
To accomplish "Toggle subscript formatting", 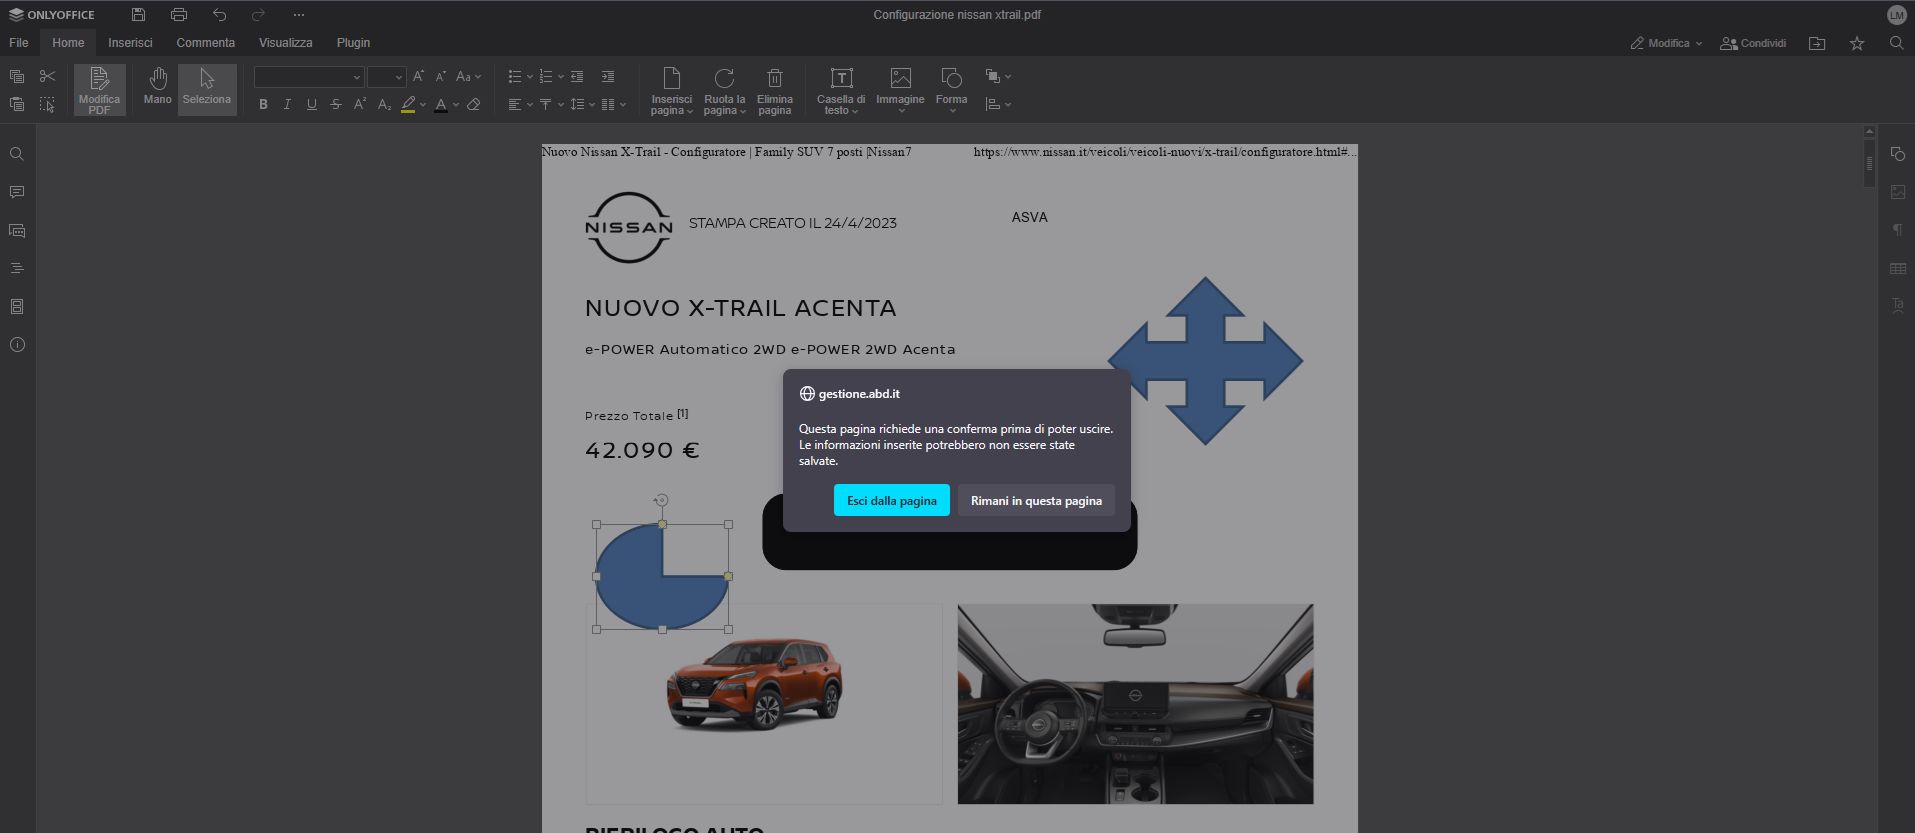I will point(384,104).
